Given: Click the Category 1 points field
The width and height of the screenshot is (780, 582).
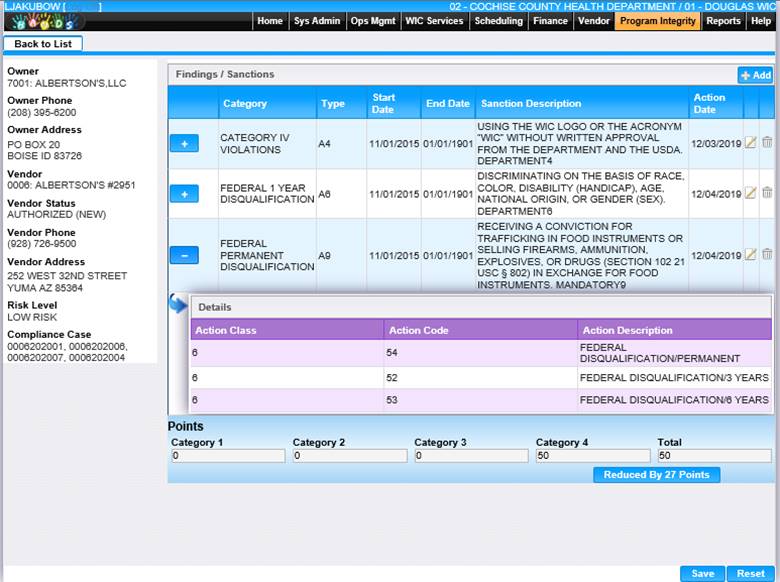Looking at the screenshot, I should point(228,456).
